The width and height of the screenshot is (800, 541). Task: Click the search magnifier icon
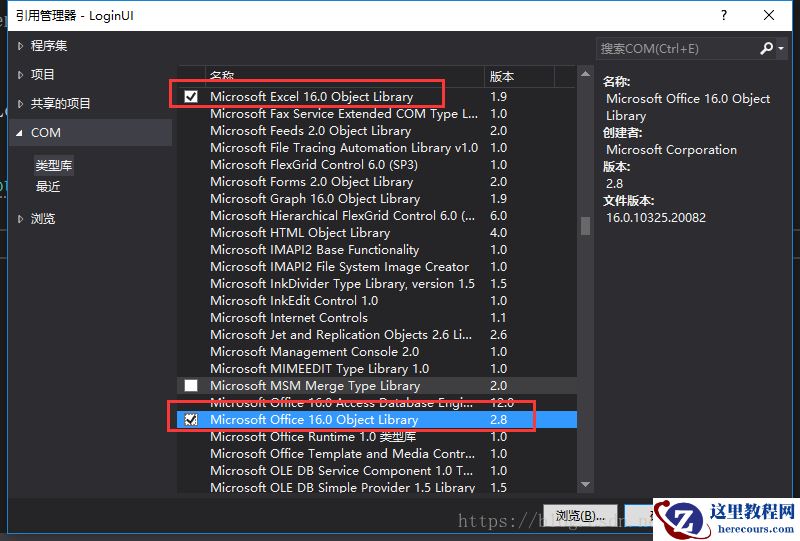[x=766, y=48]
